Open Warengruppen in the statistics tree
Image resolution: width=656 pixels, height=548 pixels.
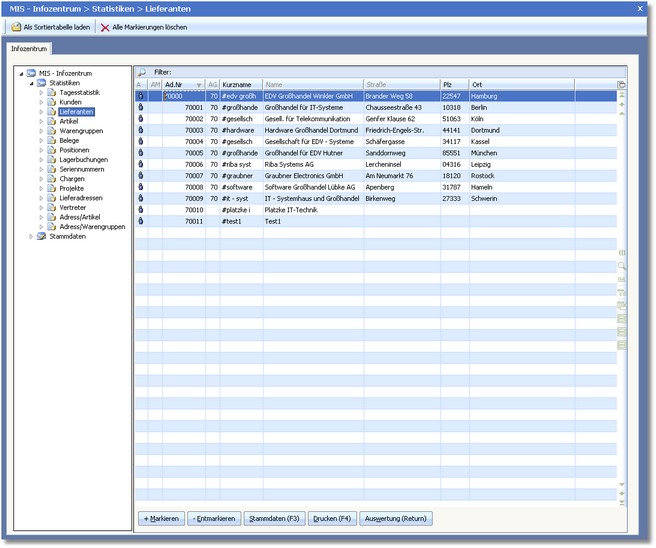(x=80, y=131)
